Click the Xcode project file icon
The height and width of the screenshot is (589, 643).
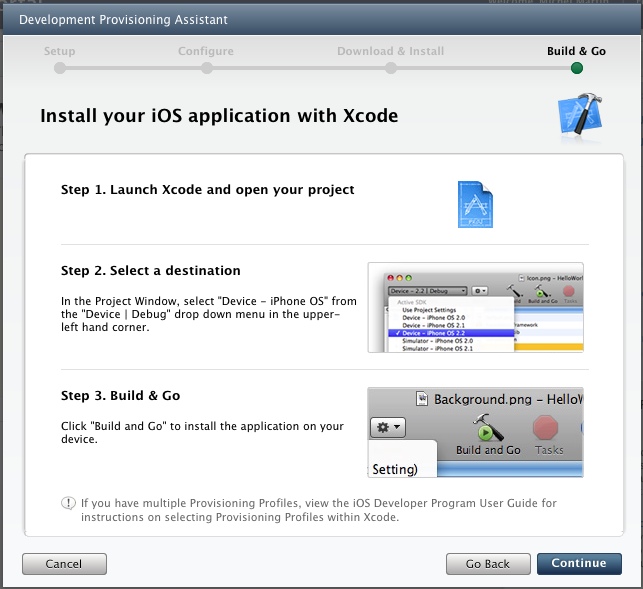[475, 204]
